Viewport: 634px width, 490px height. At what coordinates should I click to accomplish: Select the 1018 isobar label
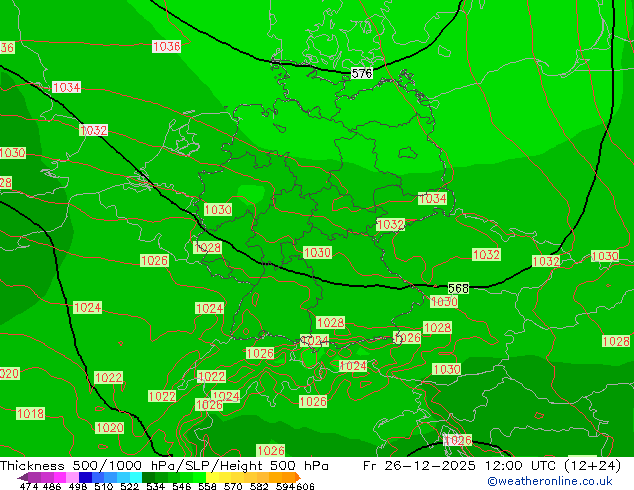(x=30, y=413)
